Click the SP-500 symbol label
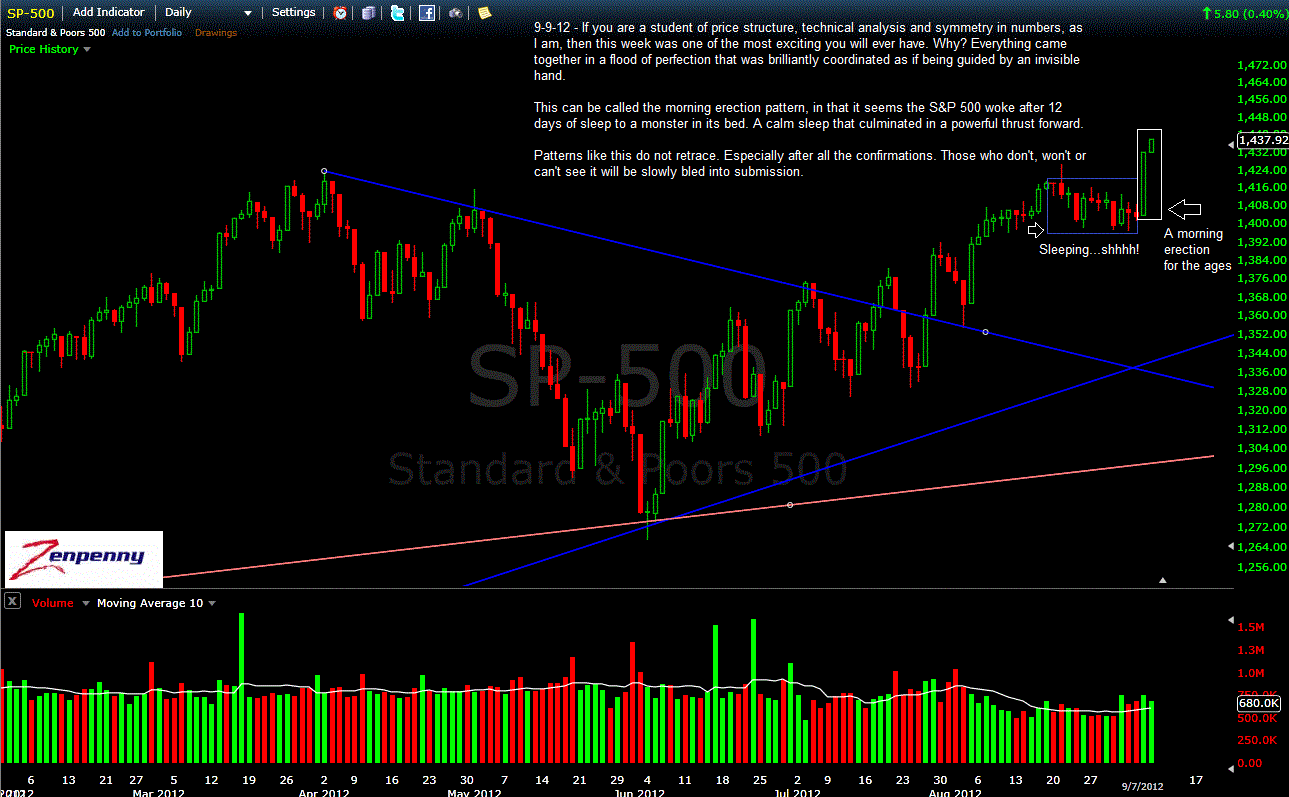 31,13
